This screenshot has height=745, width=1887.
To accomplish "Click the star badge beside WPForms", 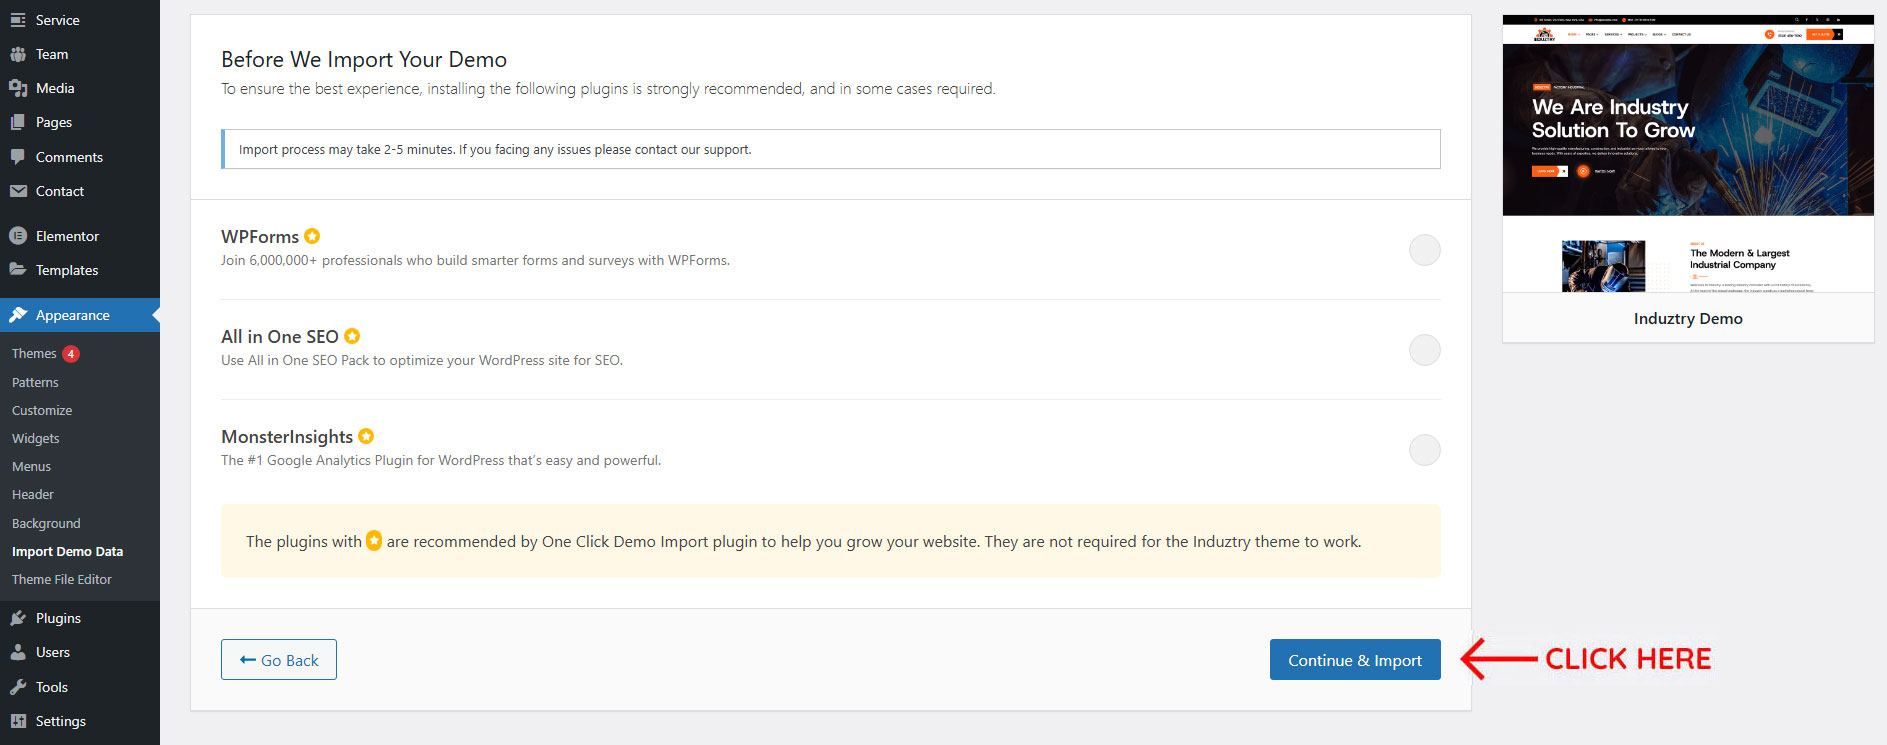I will point(312,236).
